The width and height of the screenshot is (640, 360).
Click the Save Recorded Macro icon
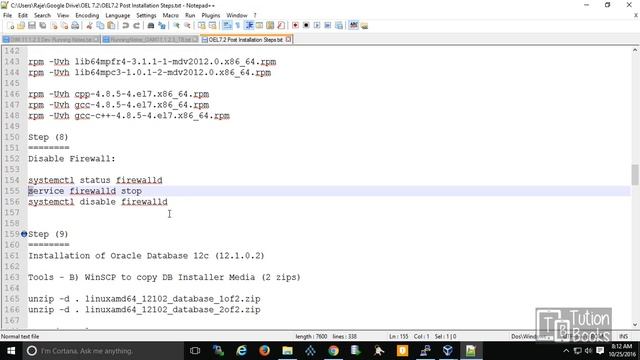(338, 26)
